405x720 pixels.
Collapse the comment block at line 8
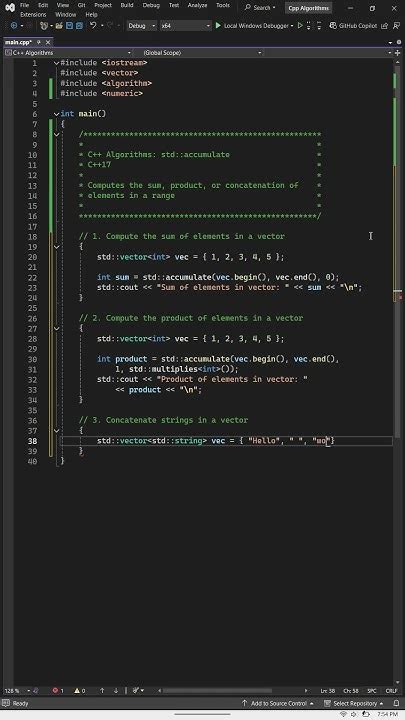click(56, 135)
